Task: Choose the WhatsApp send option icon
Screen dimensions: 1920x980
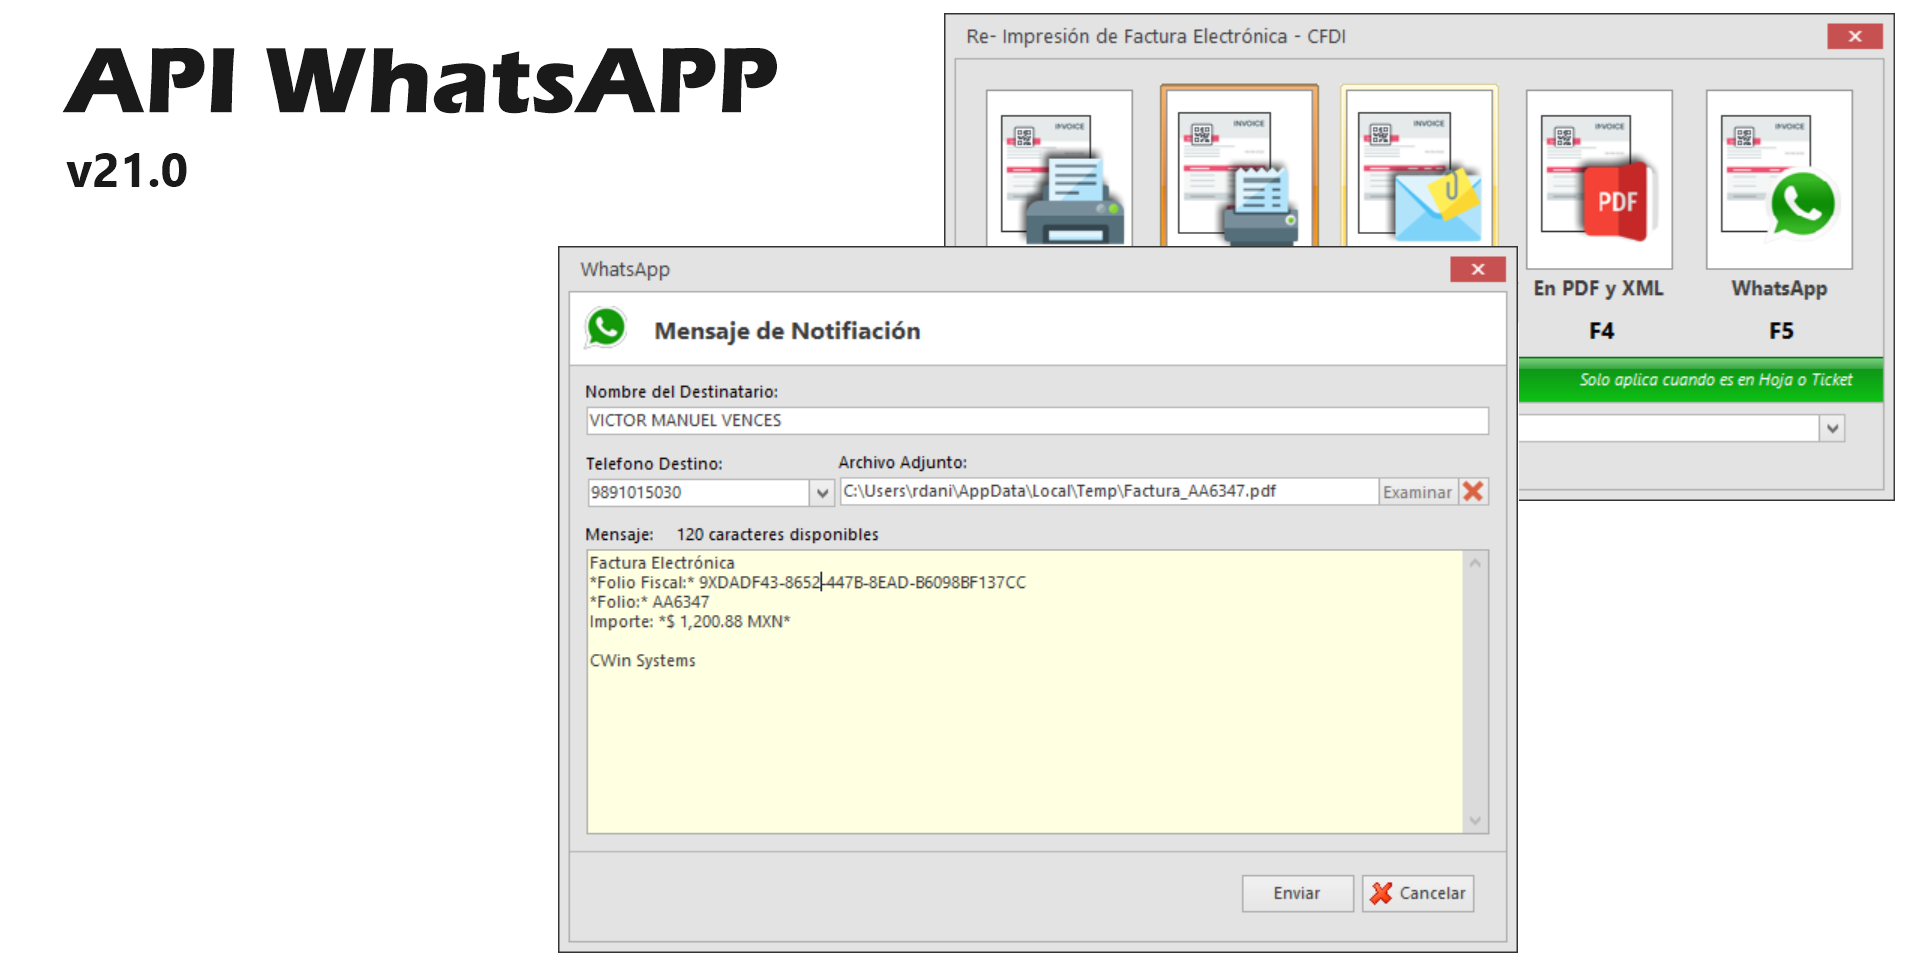Action: click(1779, 179)
